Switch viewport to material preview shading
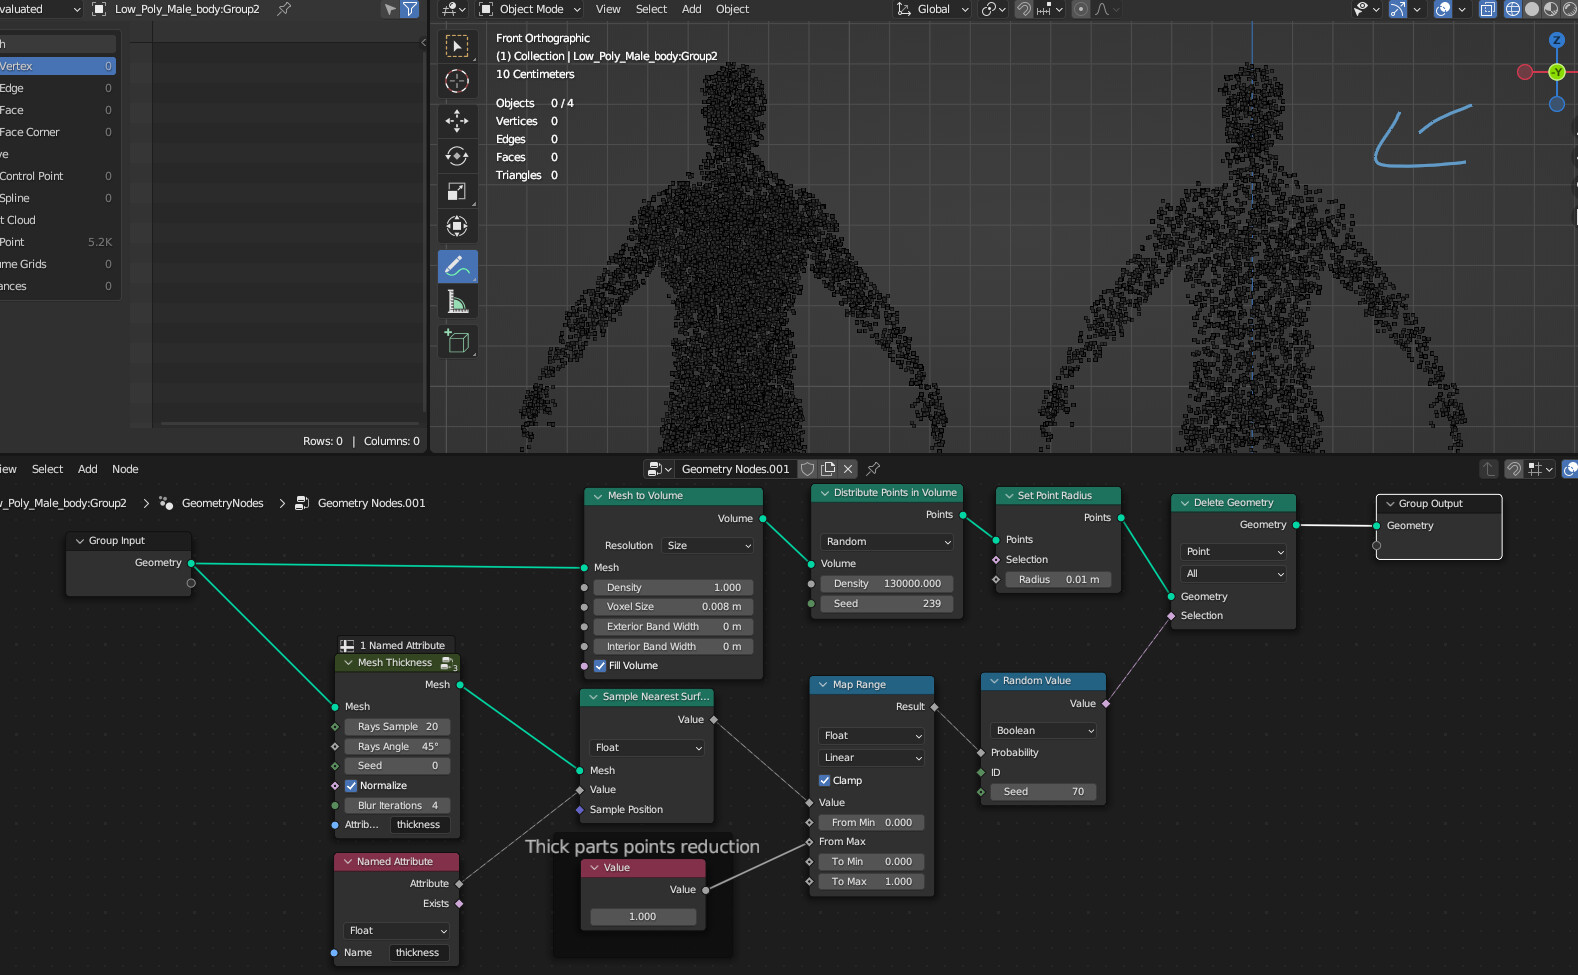1578x975 pixels. point(1551,9)
